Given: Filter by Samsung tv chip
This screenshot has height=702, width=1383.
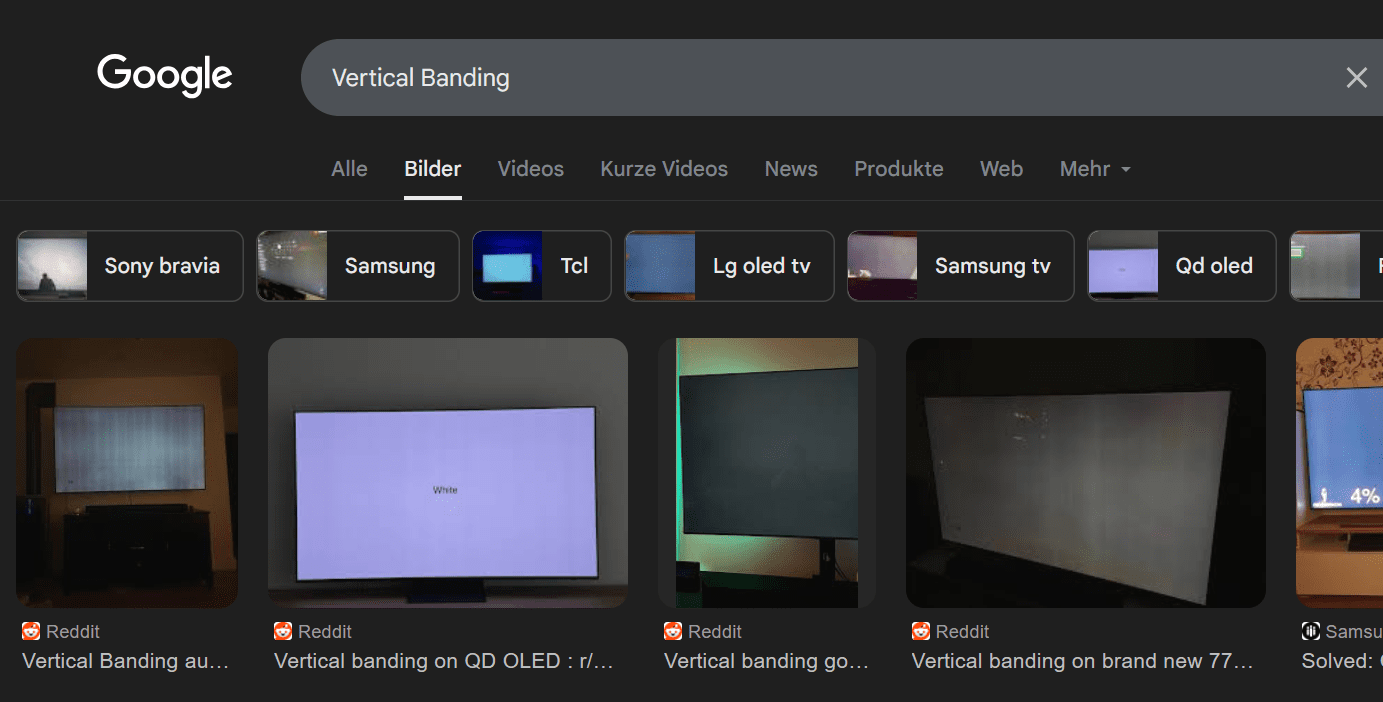Looking at the screenshot, I should pyautogui.click(x=961, y=266).
